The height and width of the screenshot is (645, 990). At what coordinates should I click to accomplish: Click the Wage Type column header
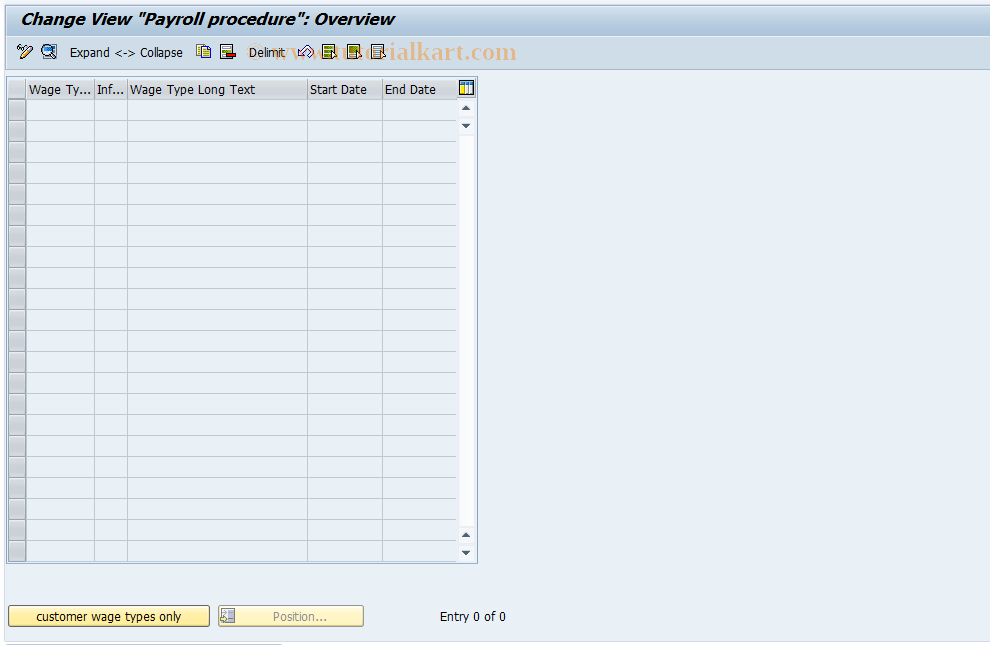pos(60,90)
